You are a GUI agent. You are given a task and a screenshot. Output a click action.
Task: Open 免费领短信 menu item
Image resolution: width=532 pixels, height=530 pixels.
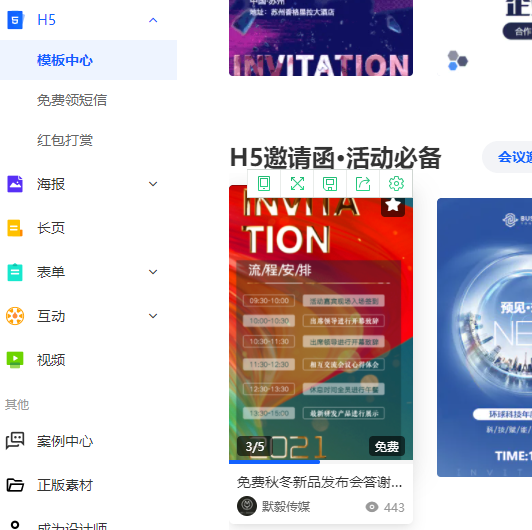click(x=72, y=100)
